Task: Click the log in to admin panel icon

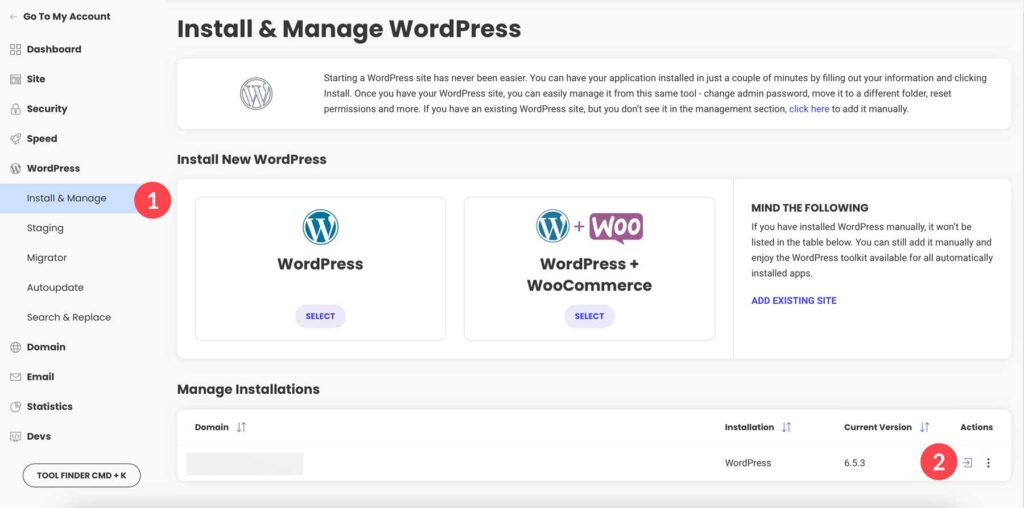Action: (967, 463)
